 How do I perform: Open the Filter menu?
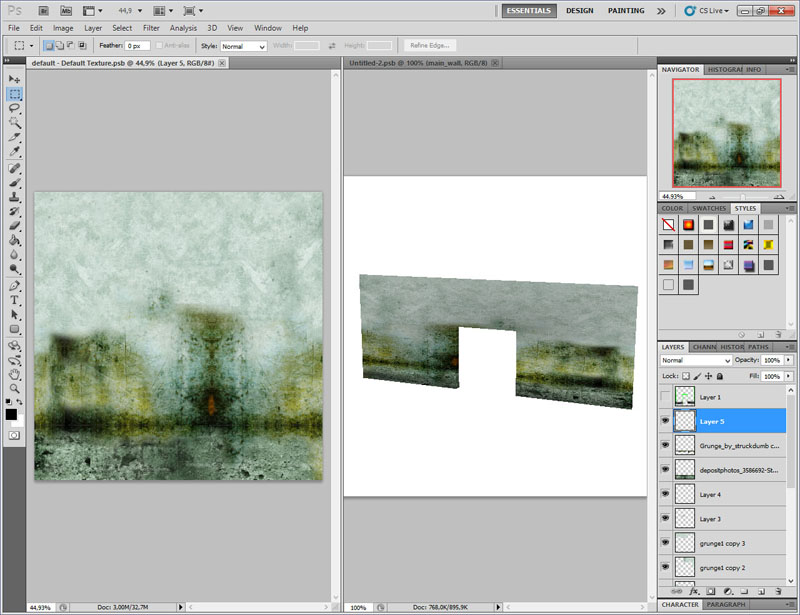click(x=151, y=28)
